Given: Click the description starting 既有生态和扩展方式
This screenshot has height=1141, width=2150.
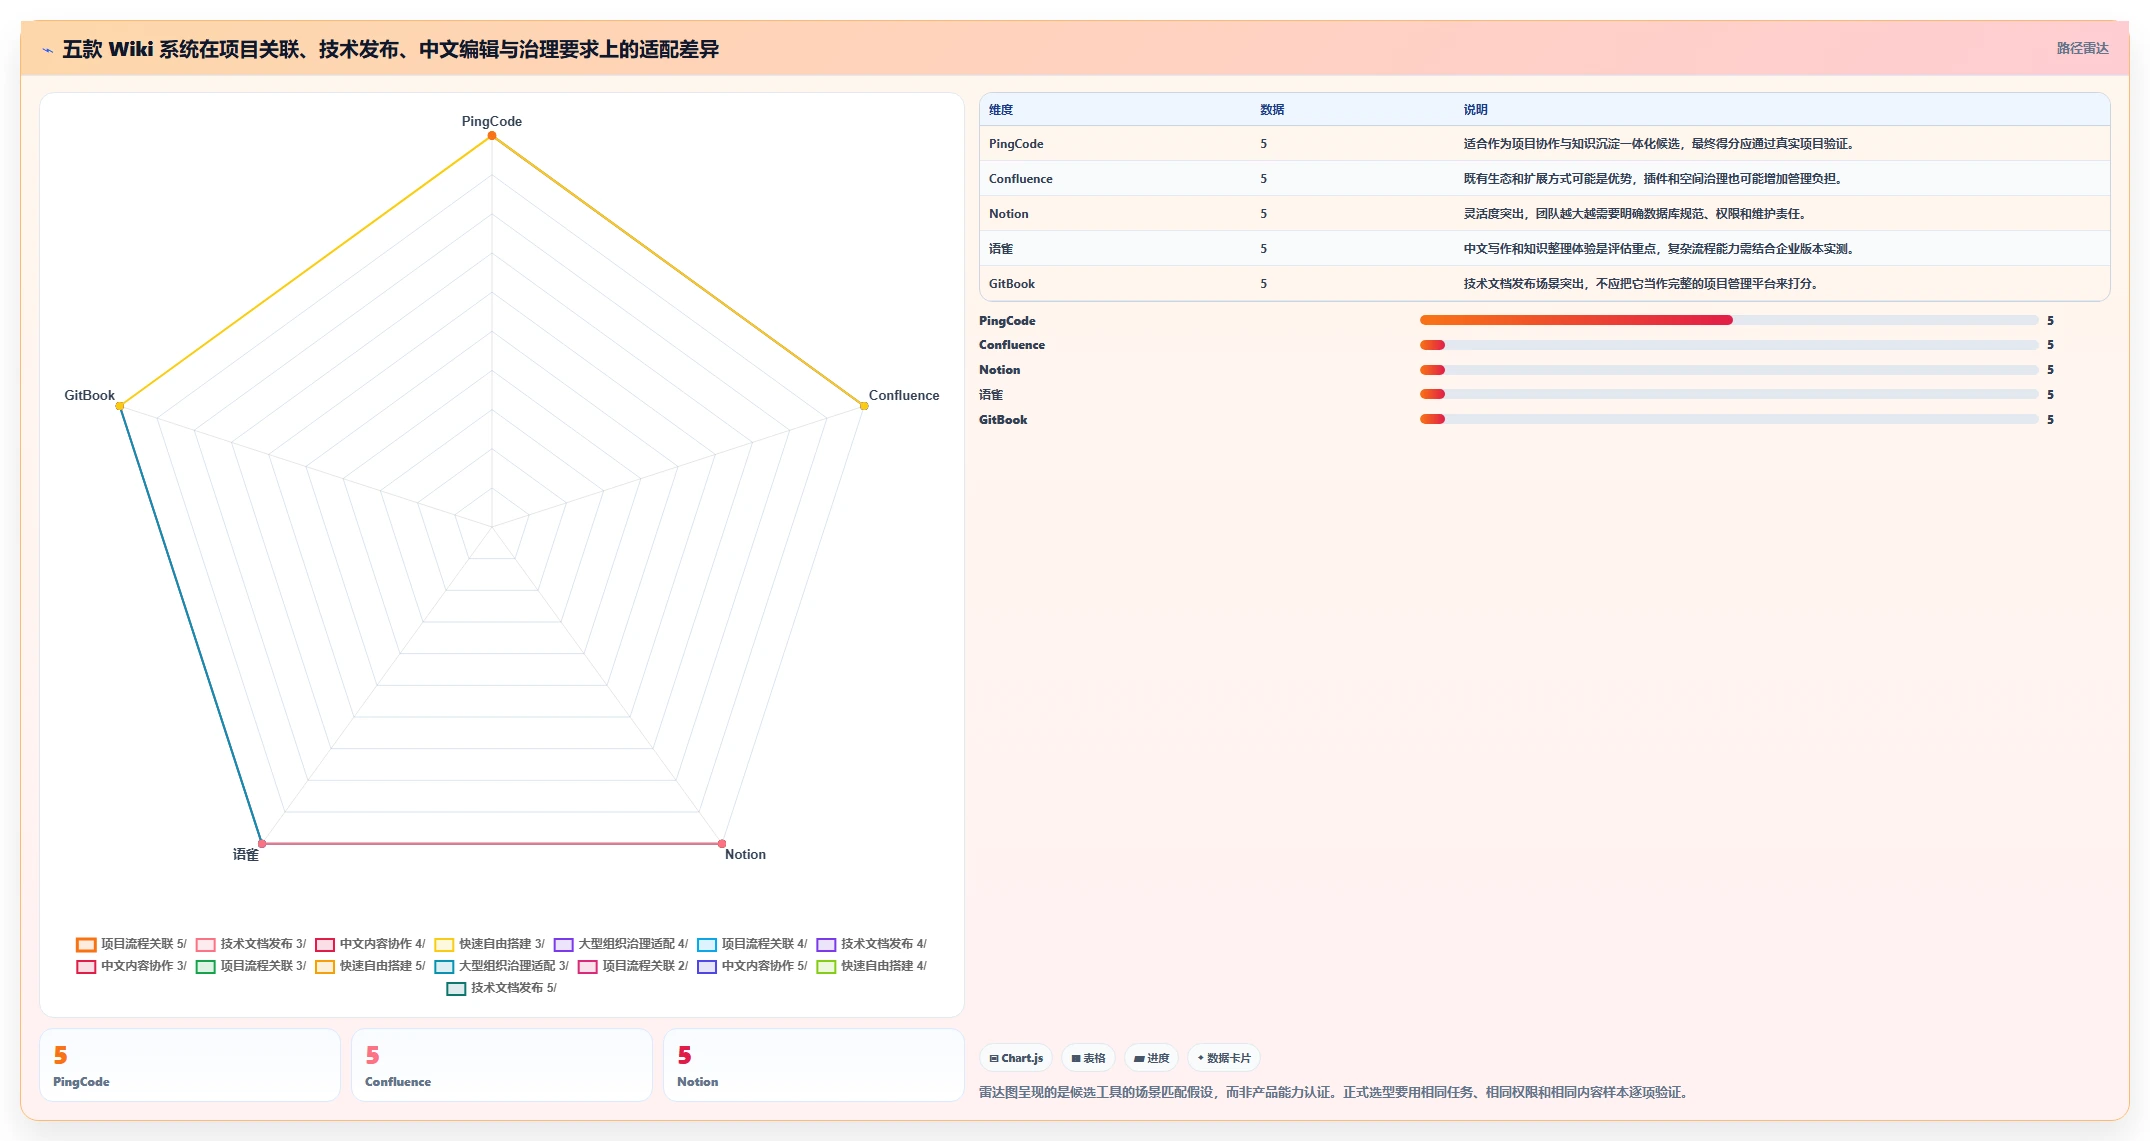Looking at the screenshot, I should 1654,179.
